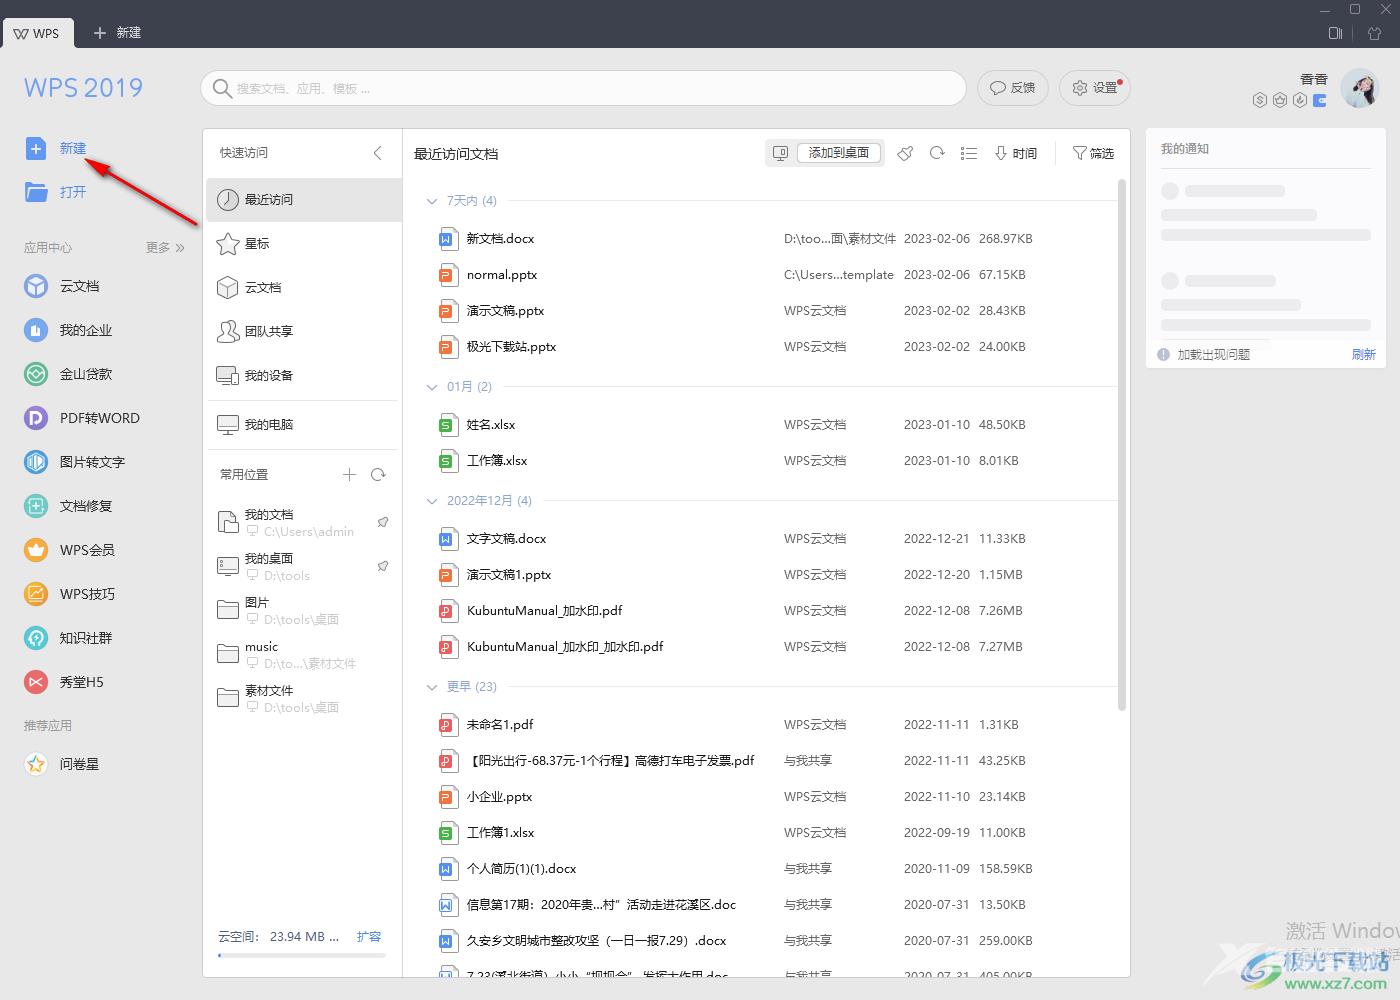The width and height of the screenshot is (1400, 1000).
Task: Click the document list vertical scrollbar
Action: 1122,445
